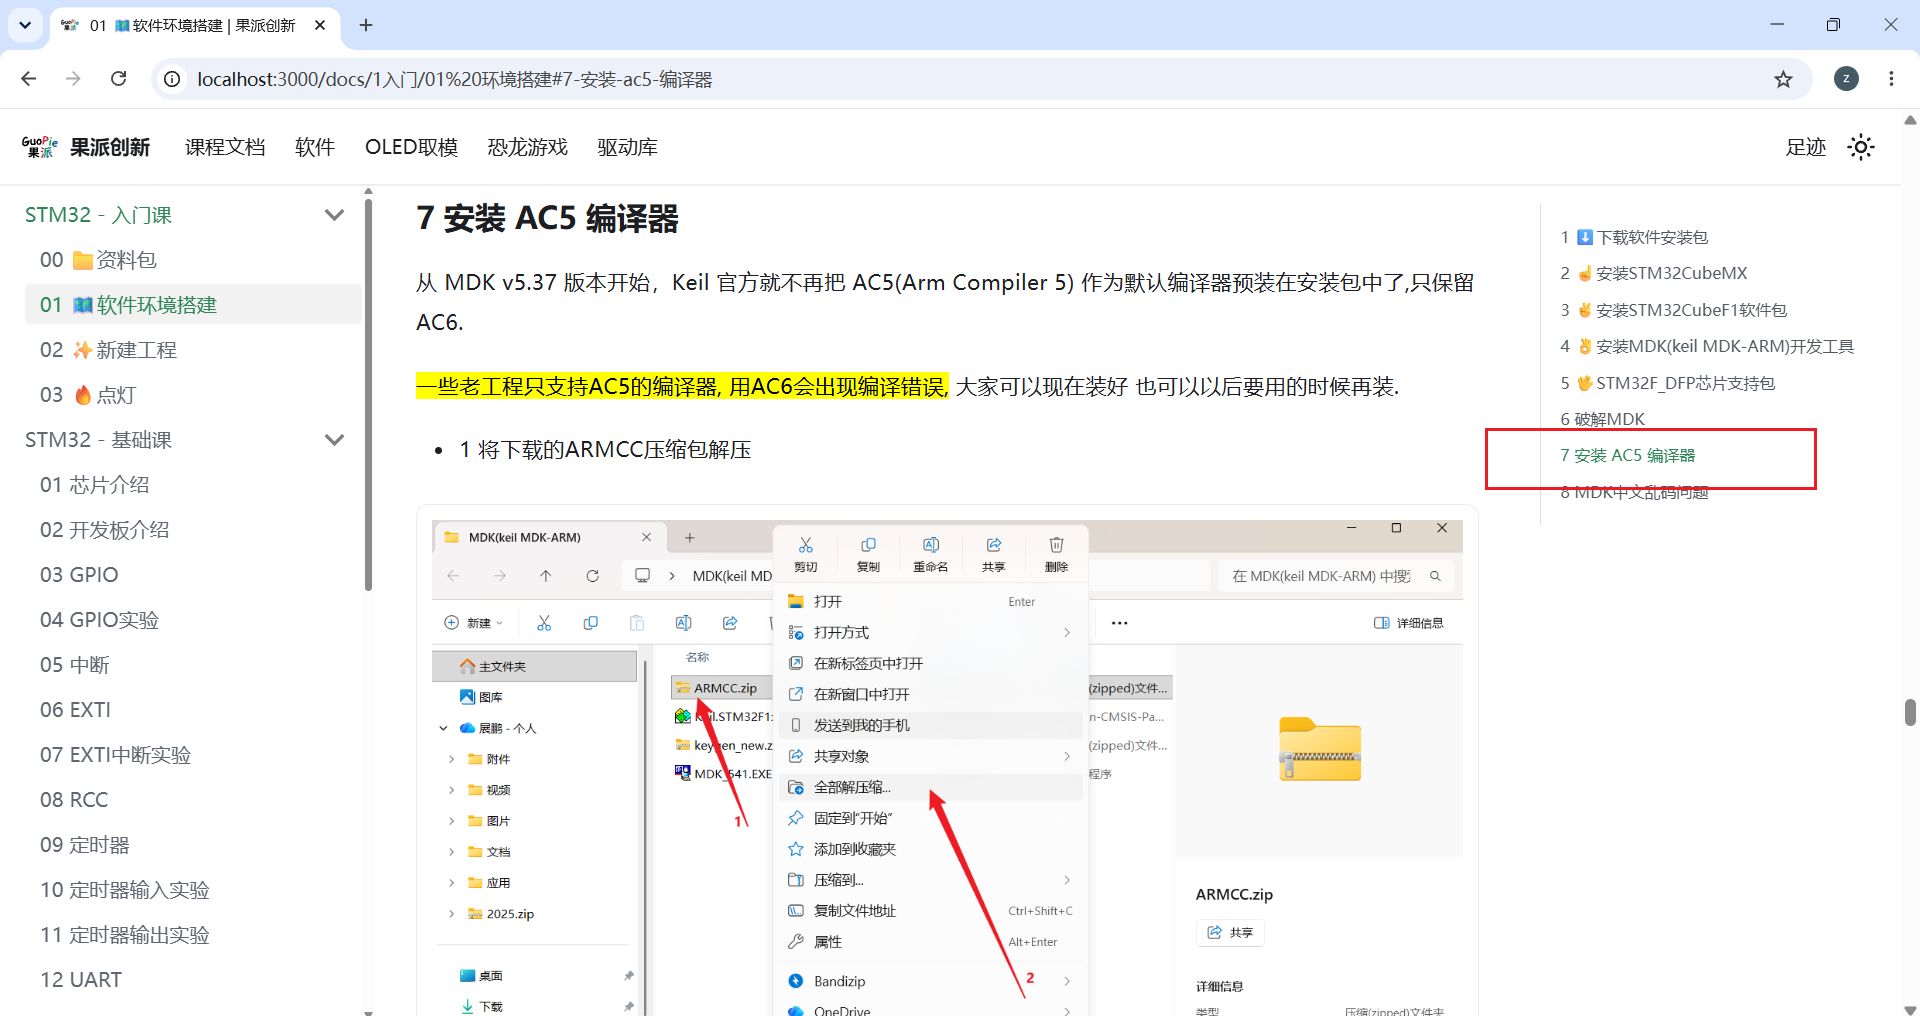Open 03 点灯 in the sidebar
Image resolution: width=1920 pixels, height=1016 pixels.
(193, 395)
